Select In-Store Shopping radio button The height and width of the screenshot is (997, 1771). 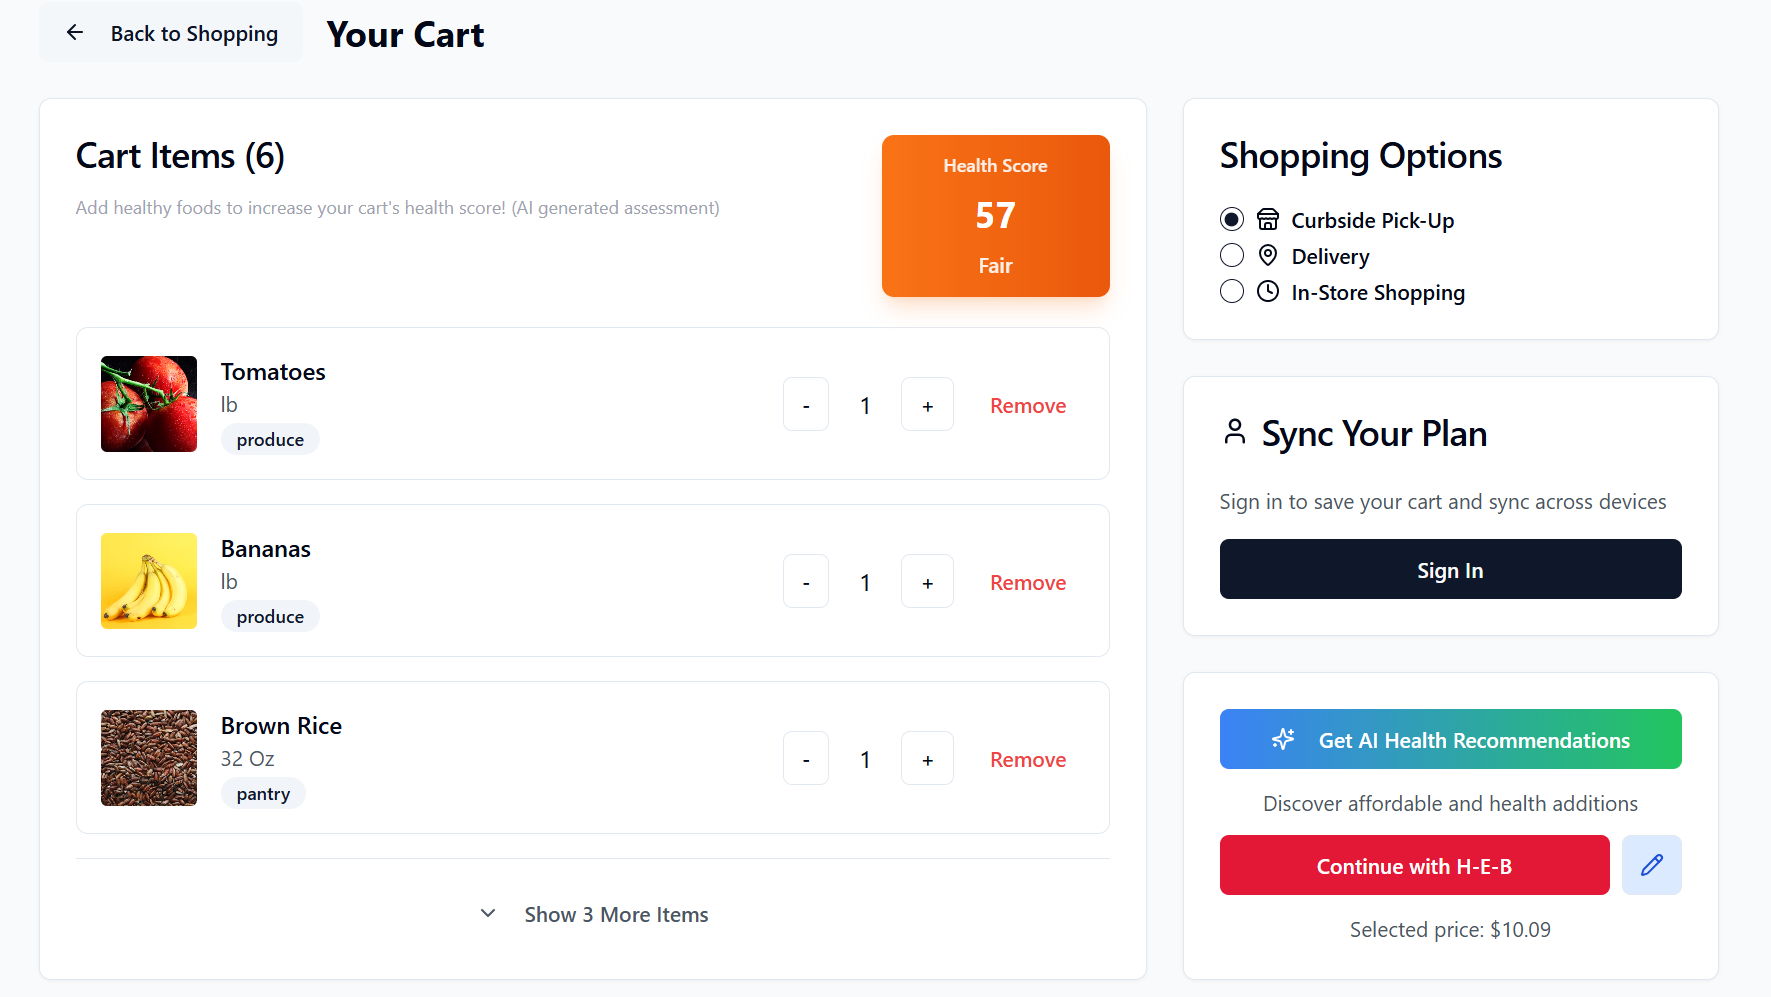coord(1232,292)
